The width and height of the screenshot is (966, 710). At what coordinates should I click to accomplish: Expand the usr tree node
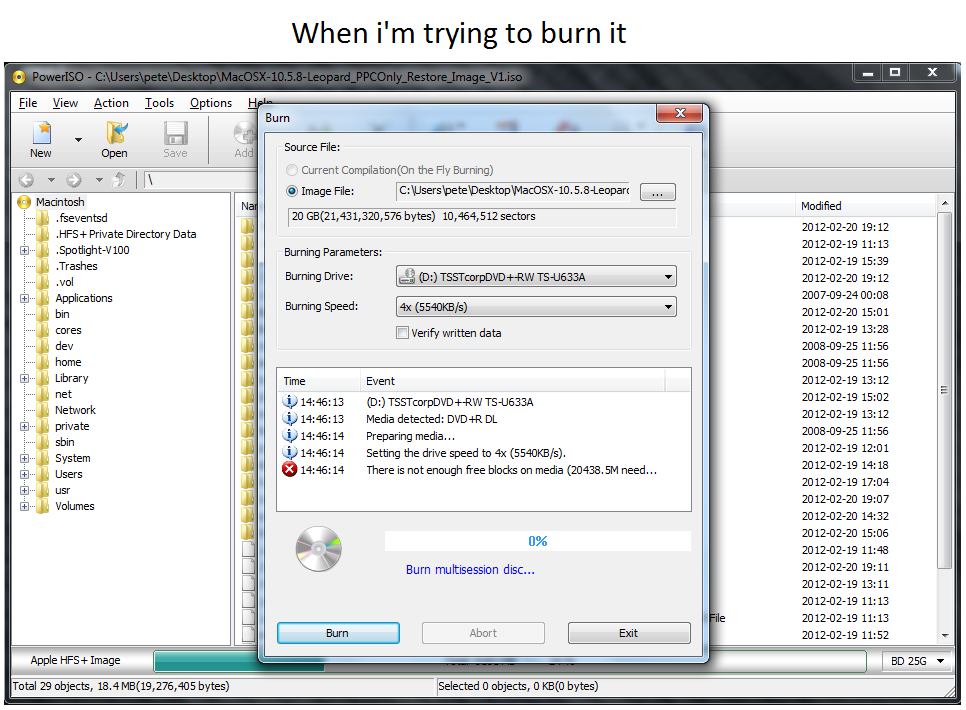coord(24,491)
